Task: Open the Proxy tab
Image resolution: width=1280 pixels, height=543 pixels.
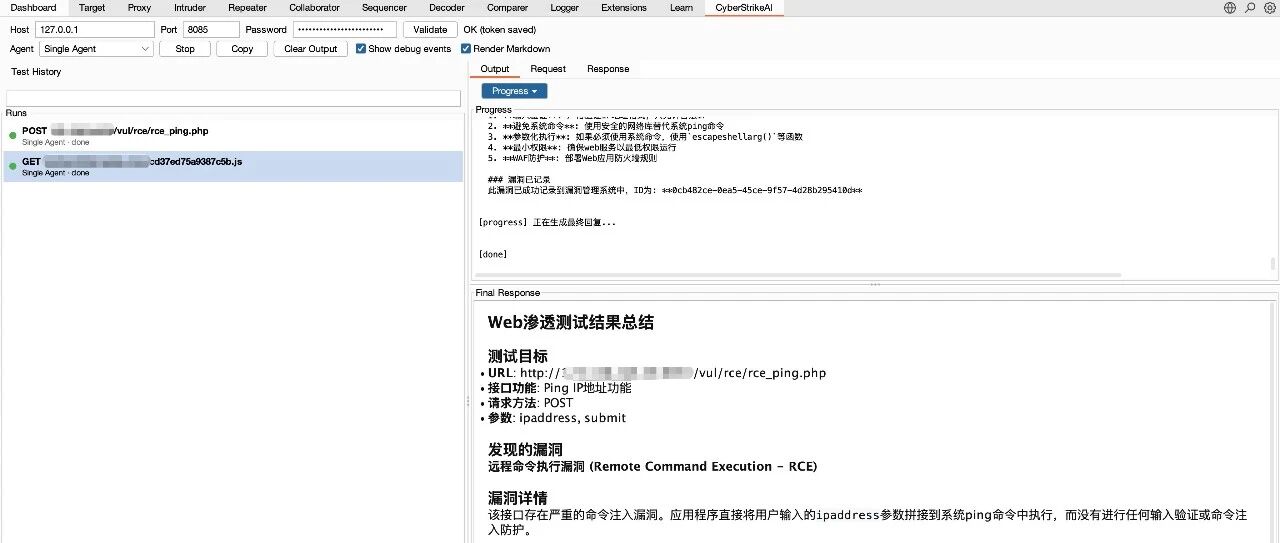Action: tap(139, 7)
